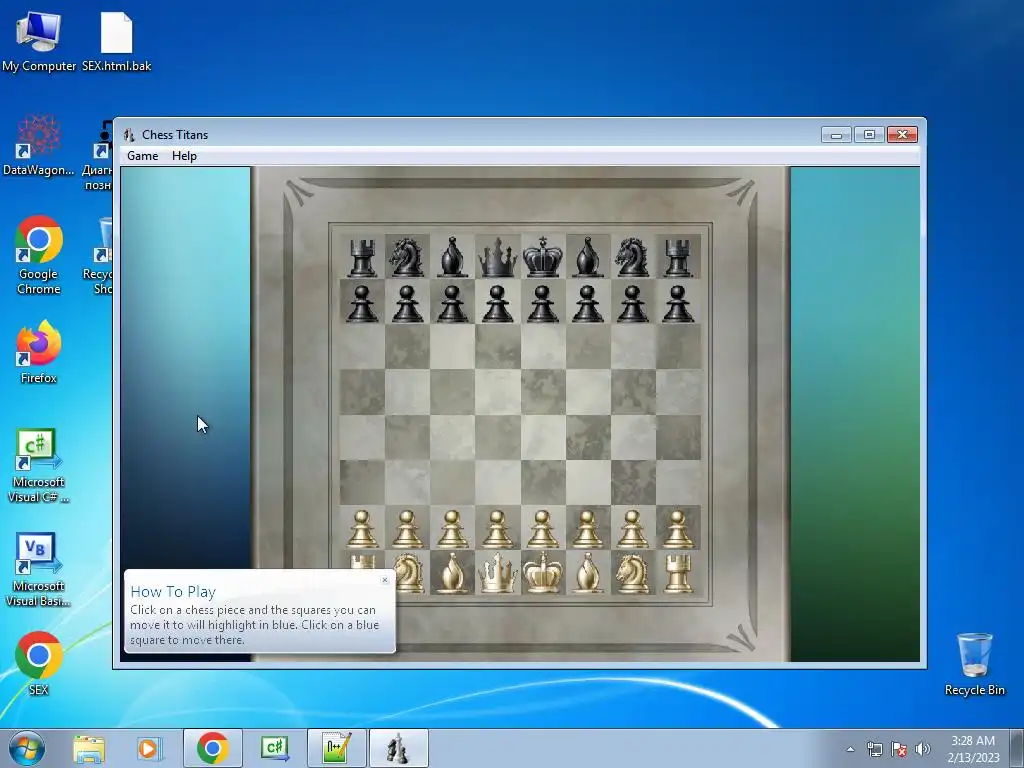The height and width of the screenshot is (768, 1024).
Task: Switch to the Notepad++ taskbar button
Action: tap(337, 748)
